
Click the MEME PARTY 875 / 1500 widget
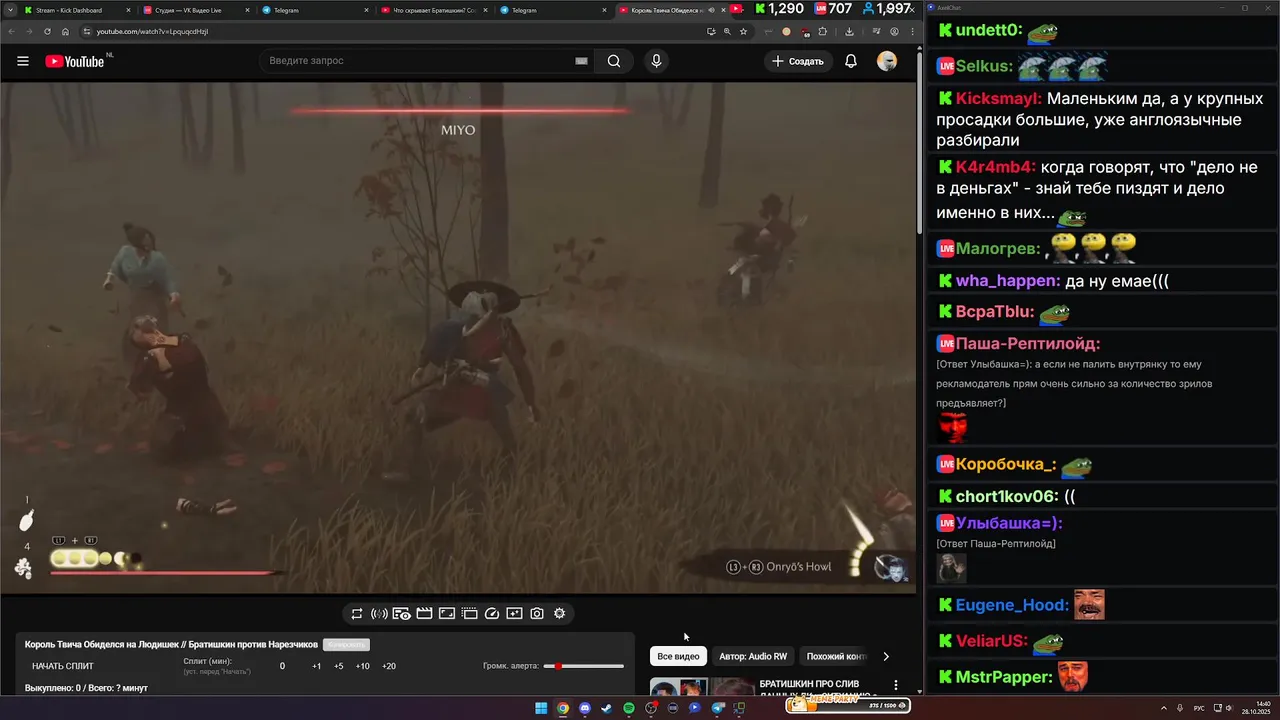[x=848, y=705]
